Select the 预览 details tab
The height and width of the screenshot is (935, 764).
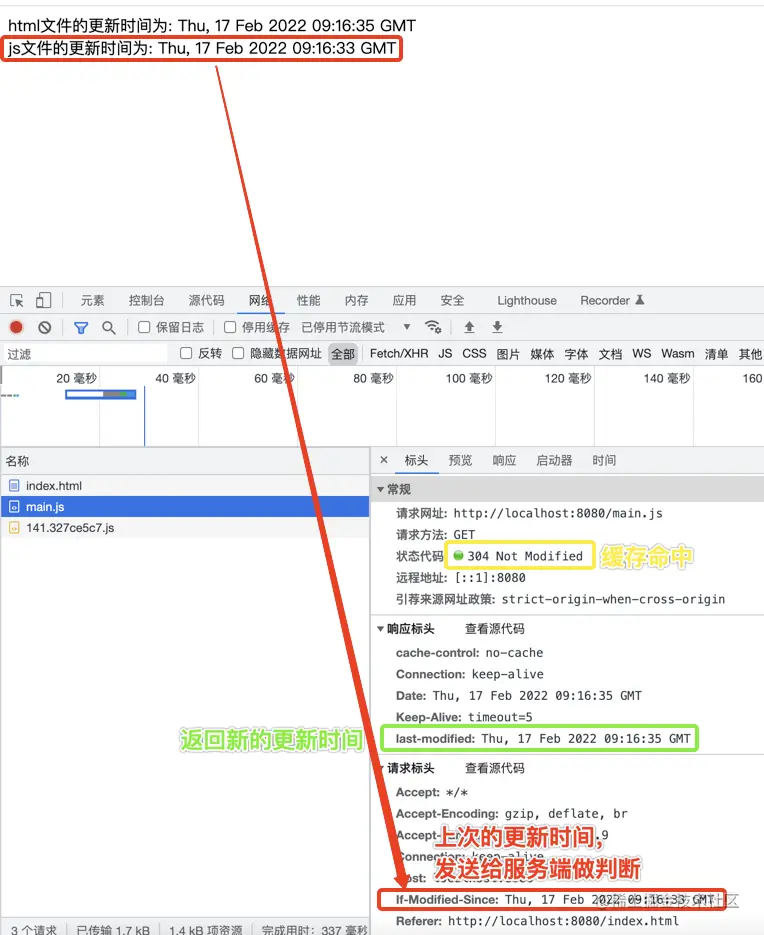pyautogui.click(x=460, y=460)
